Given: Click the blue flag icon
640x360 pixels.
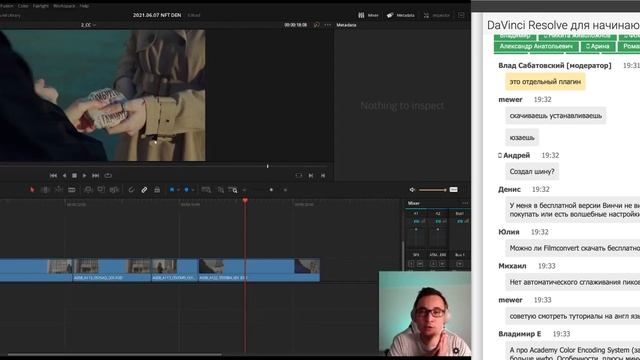Looking at the screenshot, I should point(172,190).
